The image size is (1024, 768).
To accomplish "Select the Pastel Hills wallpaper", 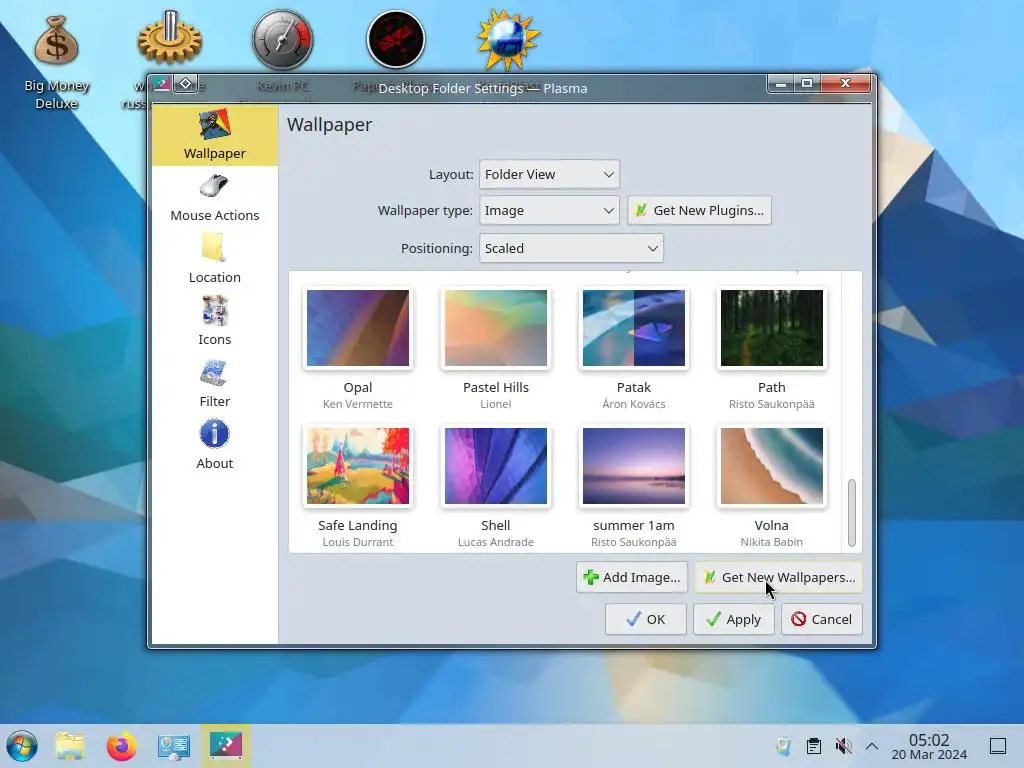I will click(496, 328).
